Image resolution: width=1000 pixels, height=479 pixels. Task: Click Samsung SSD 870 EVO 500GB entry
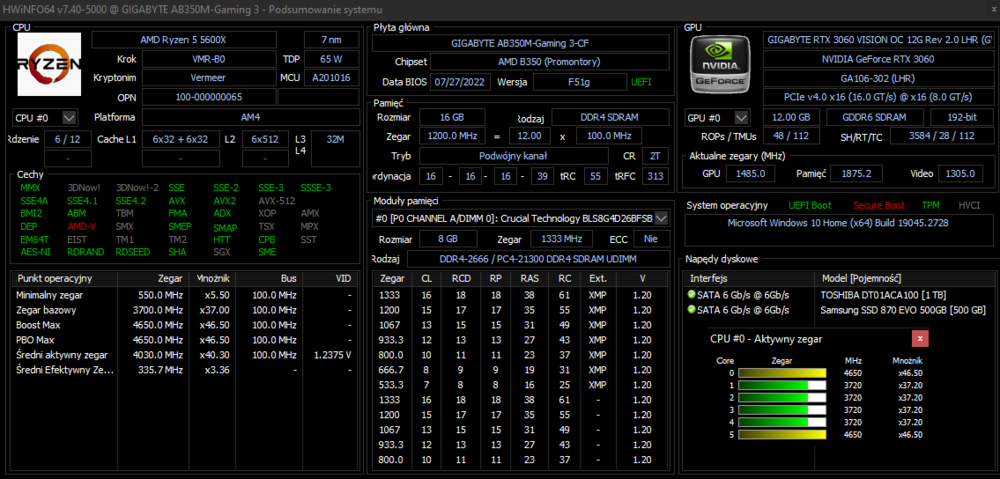[x=901, y=310]
